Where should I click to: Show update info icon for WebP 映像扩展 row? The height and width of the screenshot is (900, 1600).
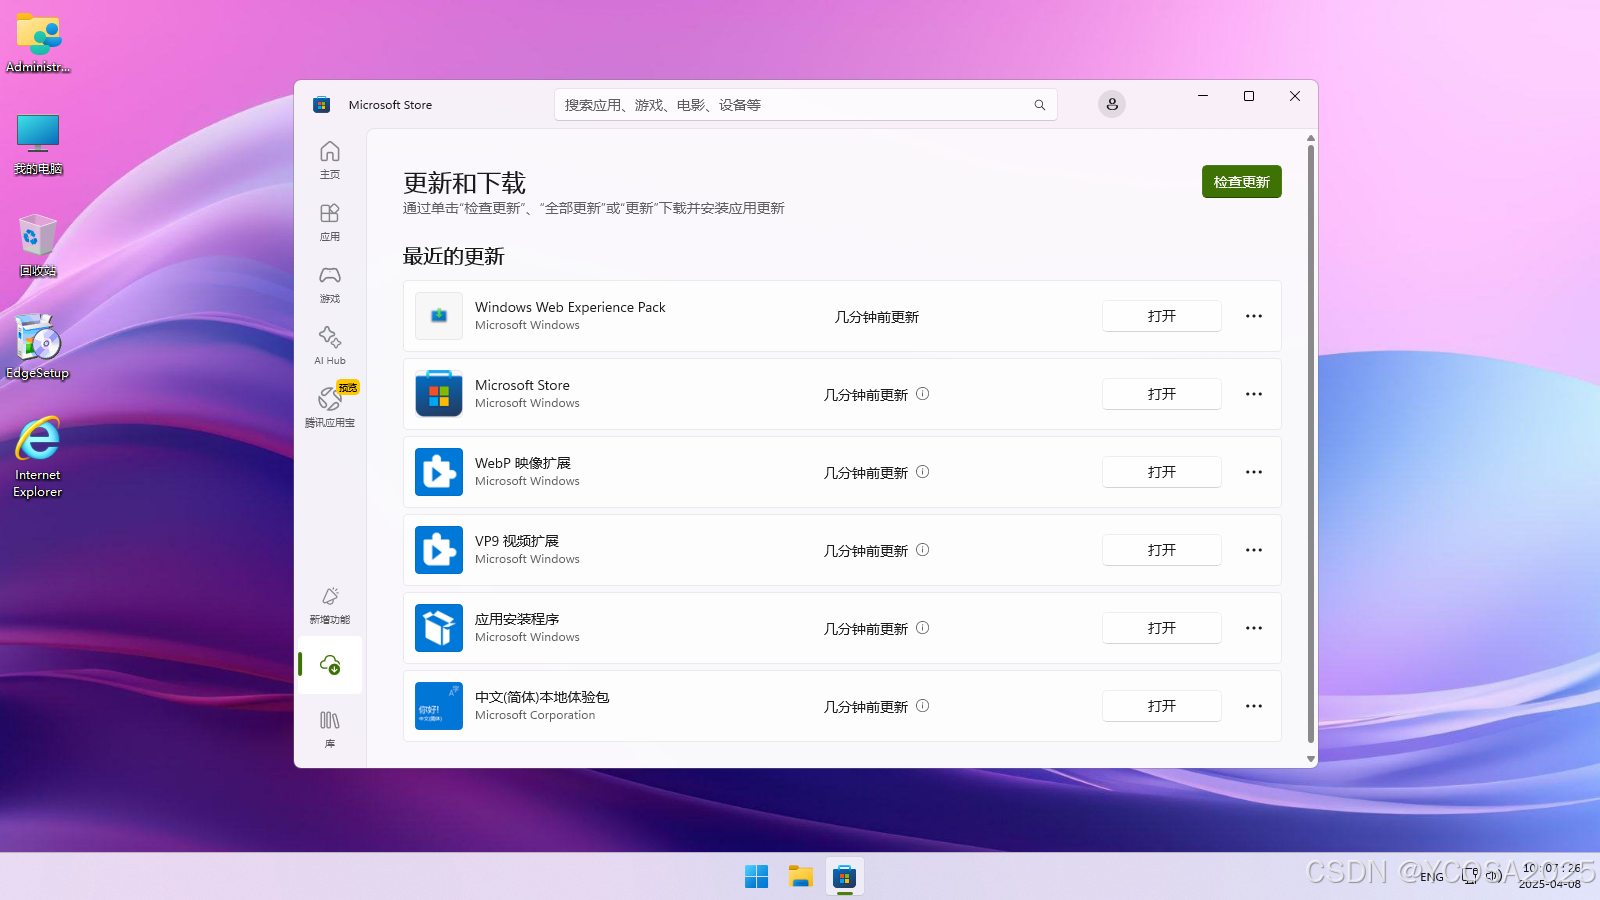click(x=923, y=472)
